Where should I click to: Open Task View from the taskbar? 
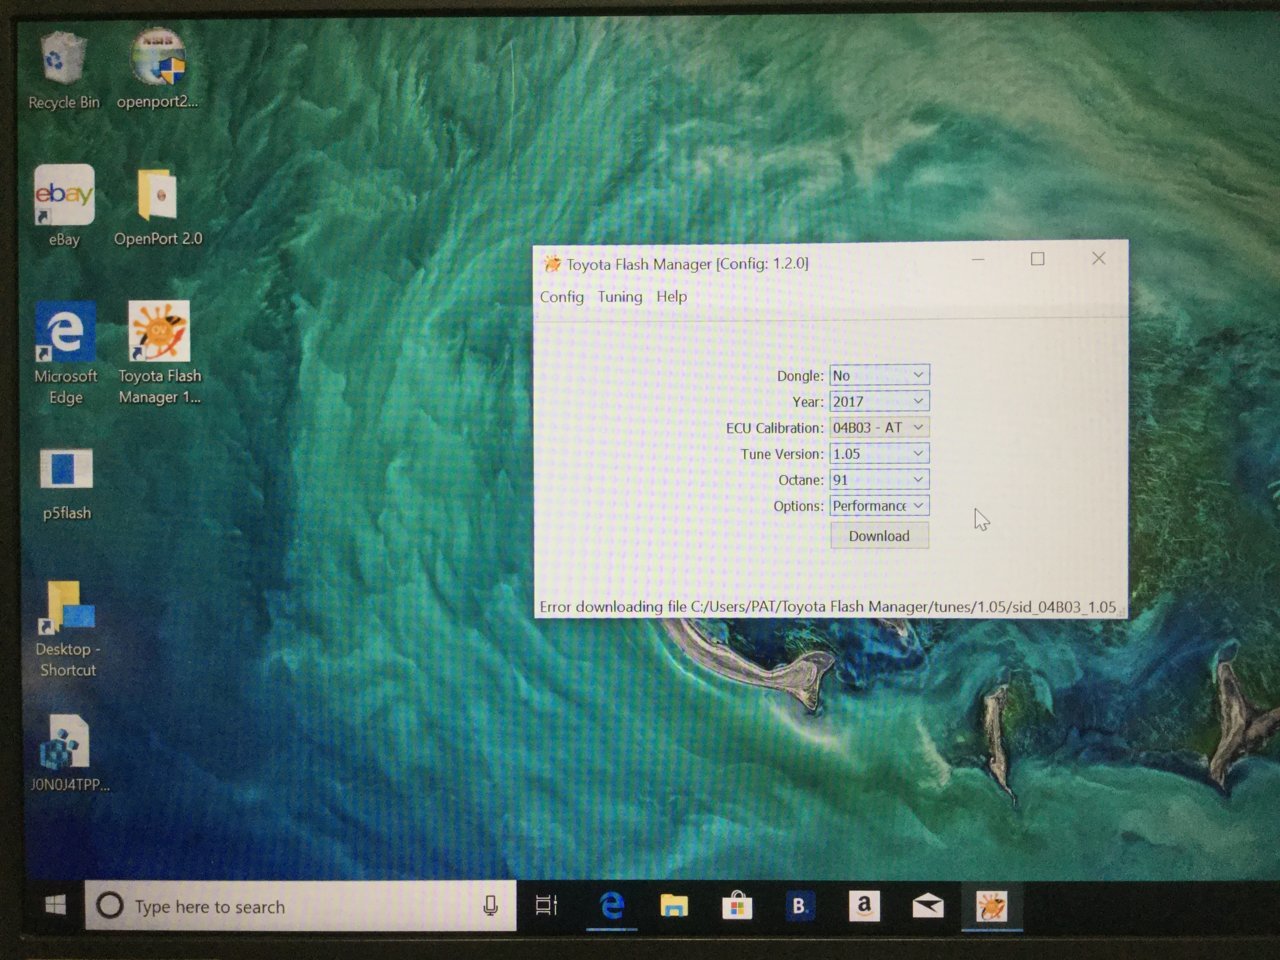click(x=546, y=906)
